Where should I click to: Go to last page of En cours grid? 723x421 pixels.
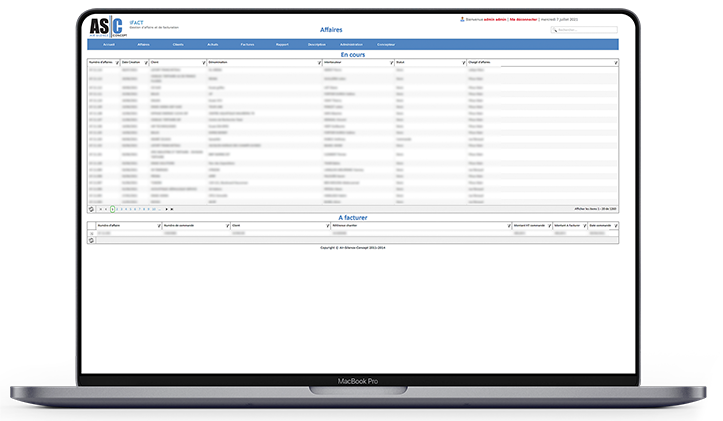(172, 209)
